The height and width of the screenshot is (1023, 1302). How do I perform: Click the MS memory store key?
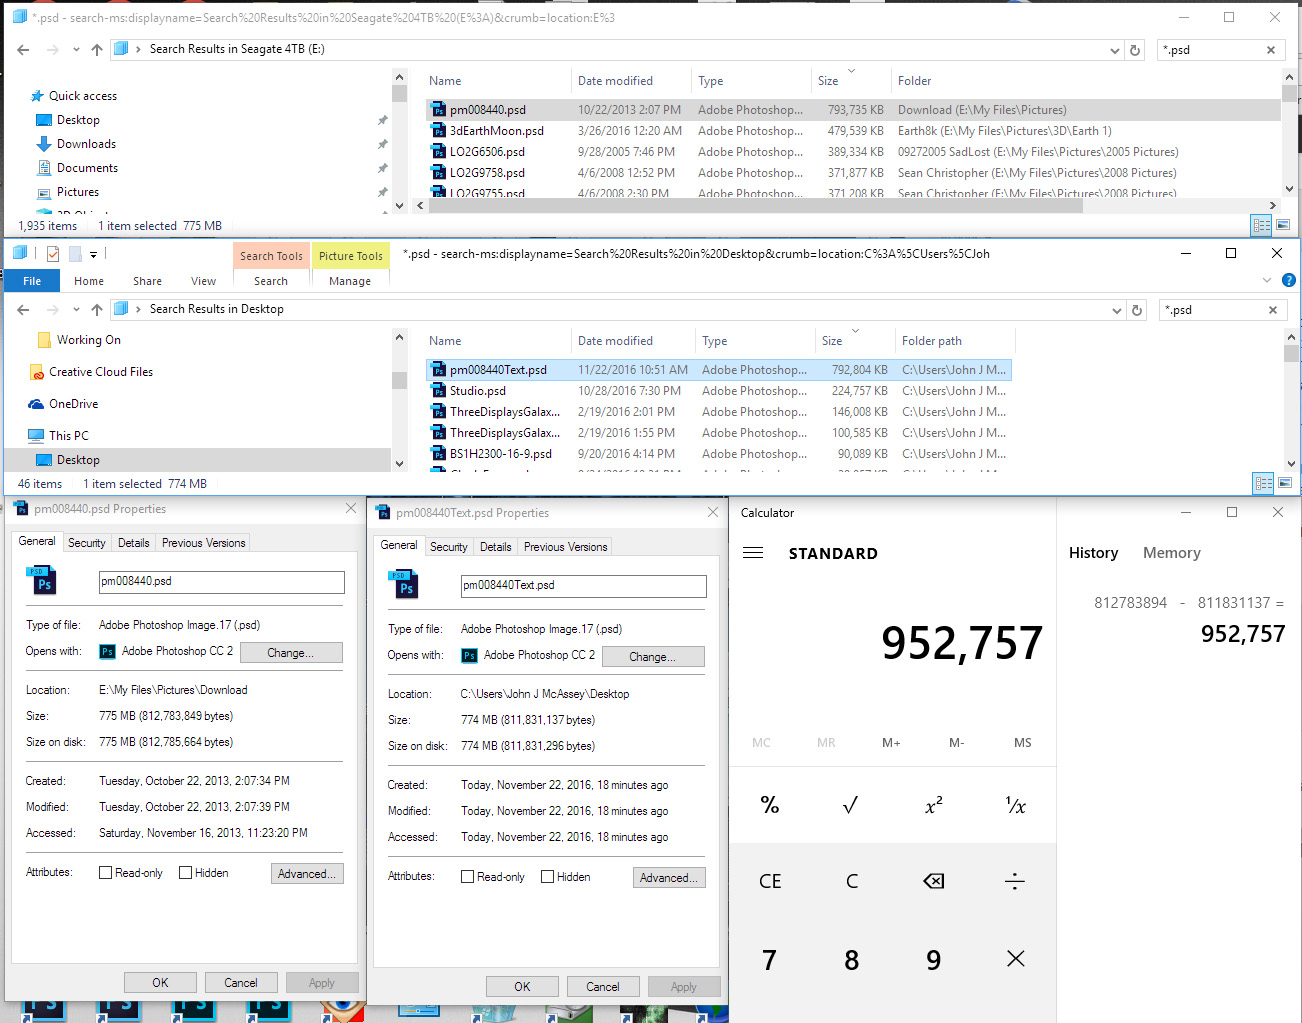pos(1022,743)
